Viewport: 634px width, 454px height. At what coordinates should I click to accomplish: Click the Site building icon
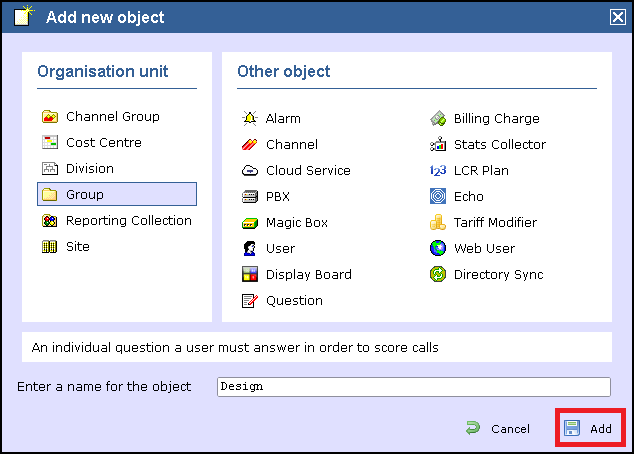[x=50, y=247]
